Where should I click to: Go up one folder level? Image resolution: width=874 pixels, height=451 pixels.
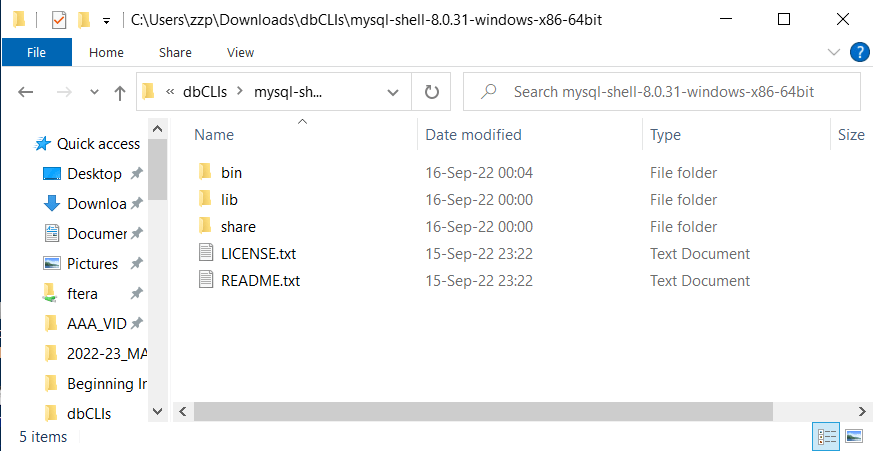point(120,93)
